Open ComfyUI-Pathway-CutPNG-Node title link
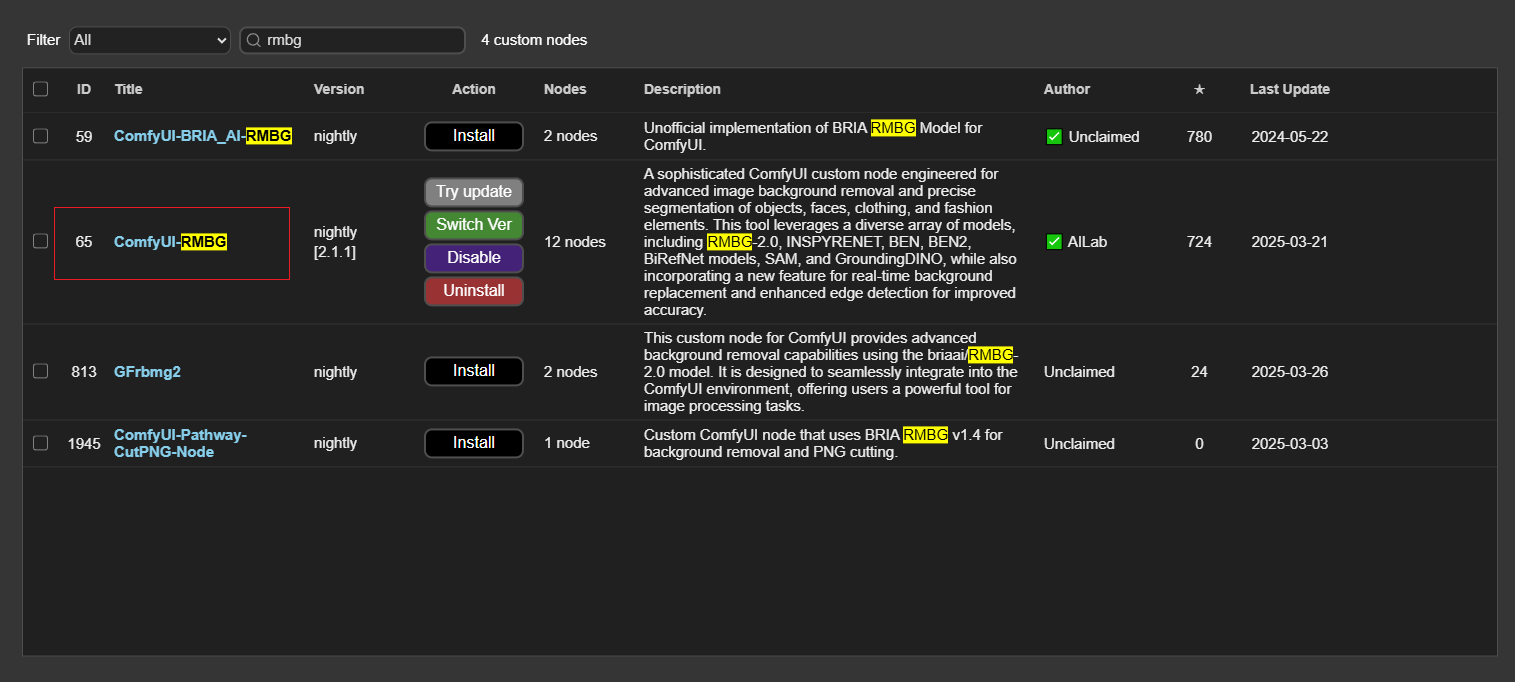The width and height of the screenshot is (1515, 682). tap(180, 443)
